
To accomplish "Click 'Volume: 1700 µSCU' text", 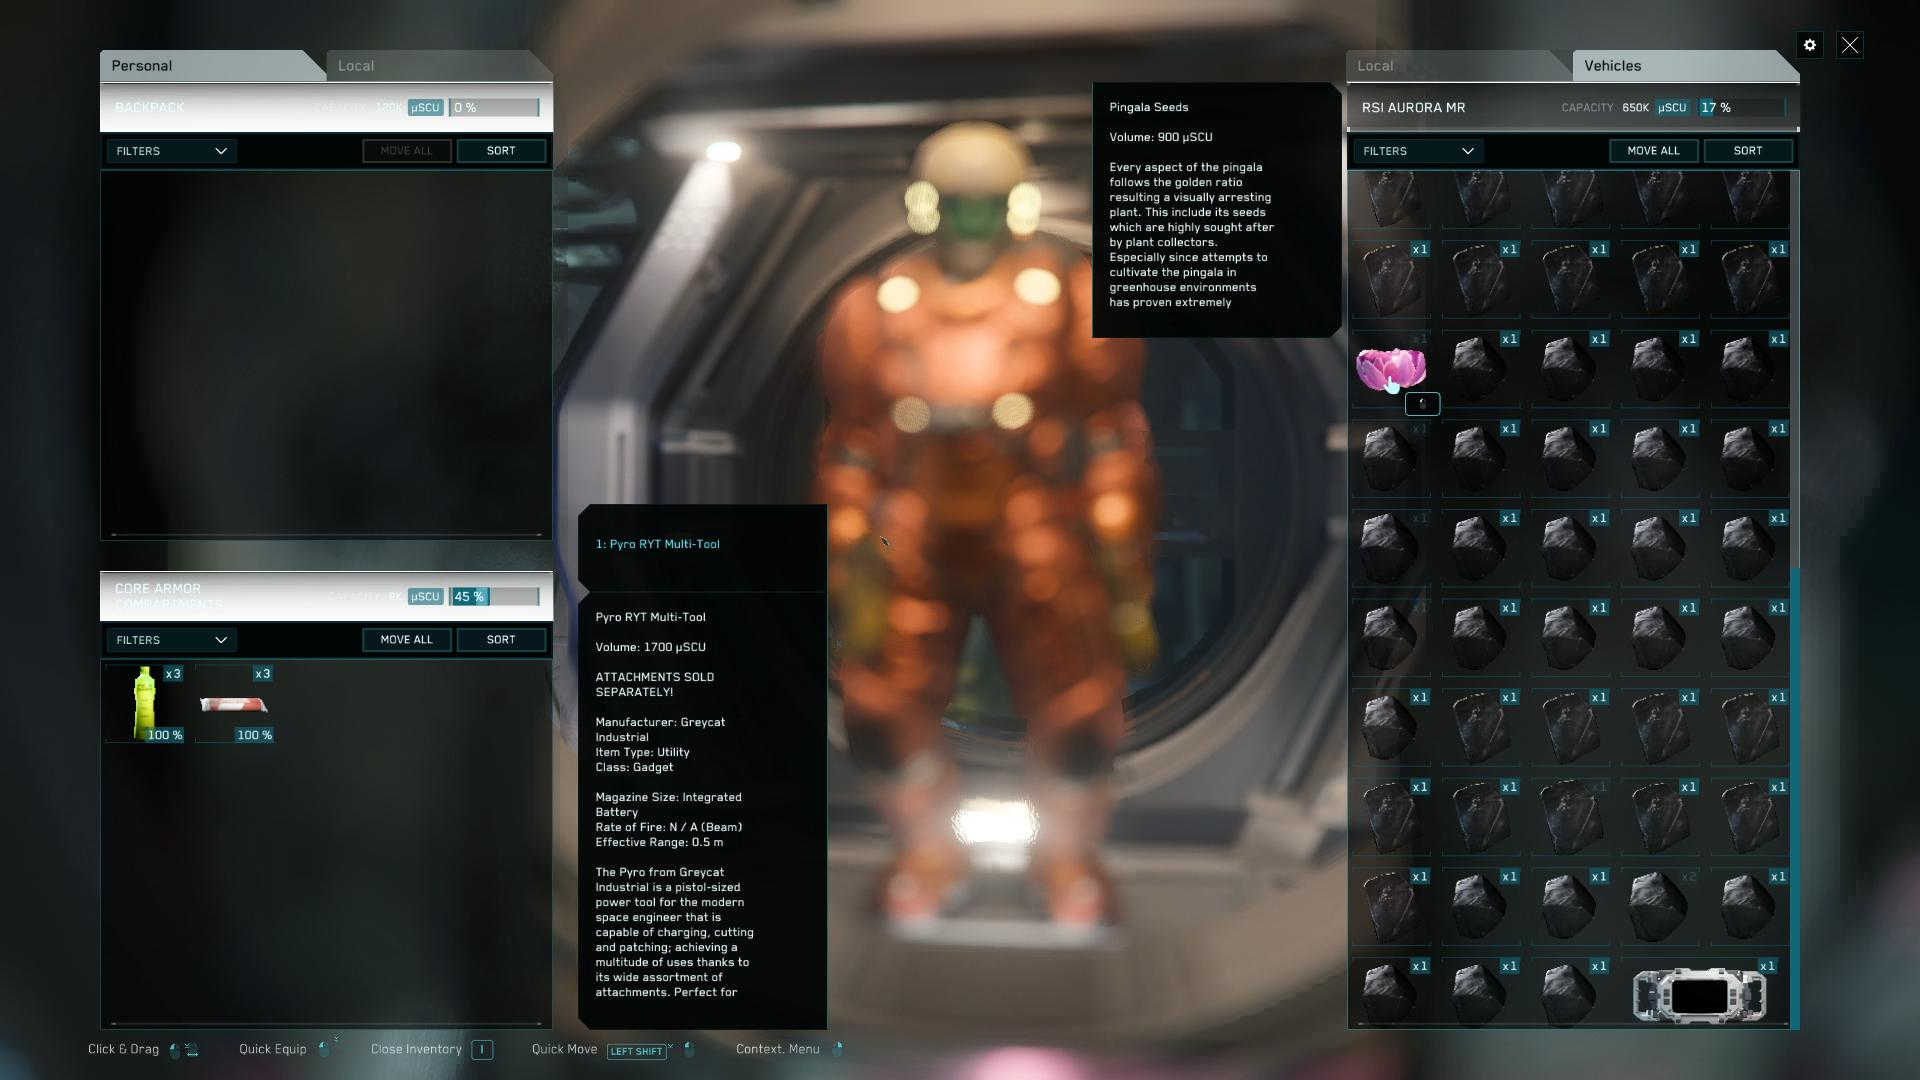I will pyautogui.click(x=650, y=647).
